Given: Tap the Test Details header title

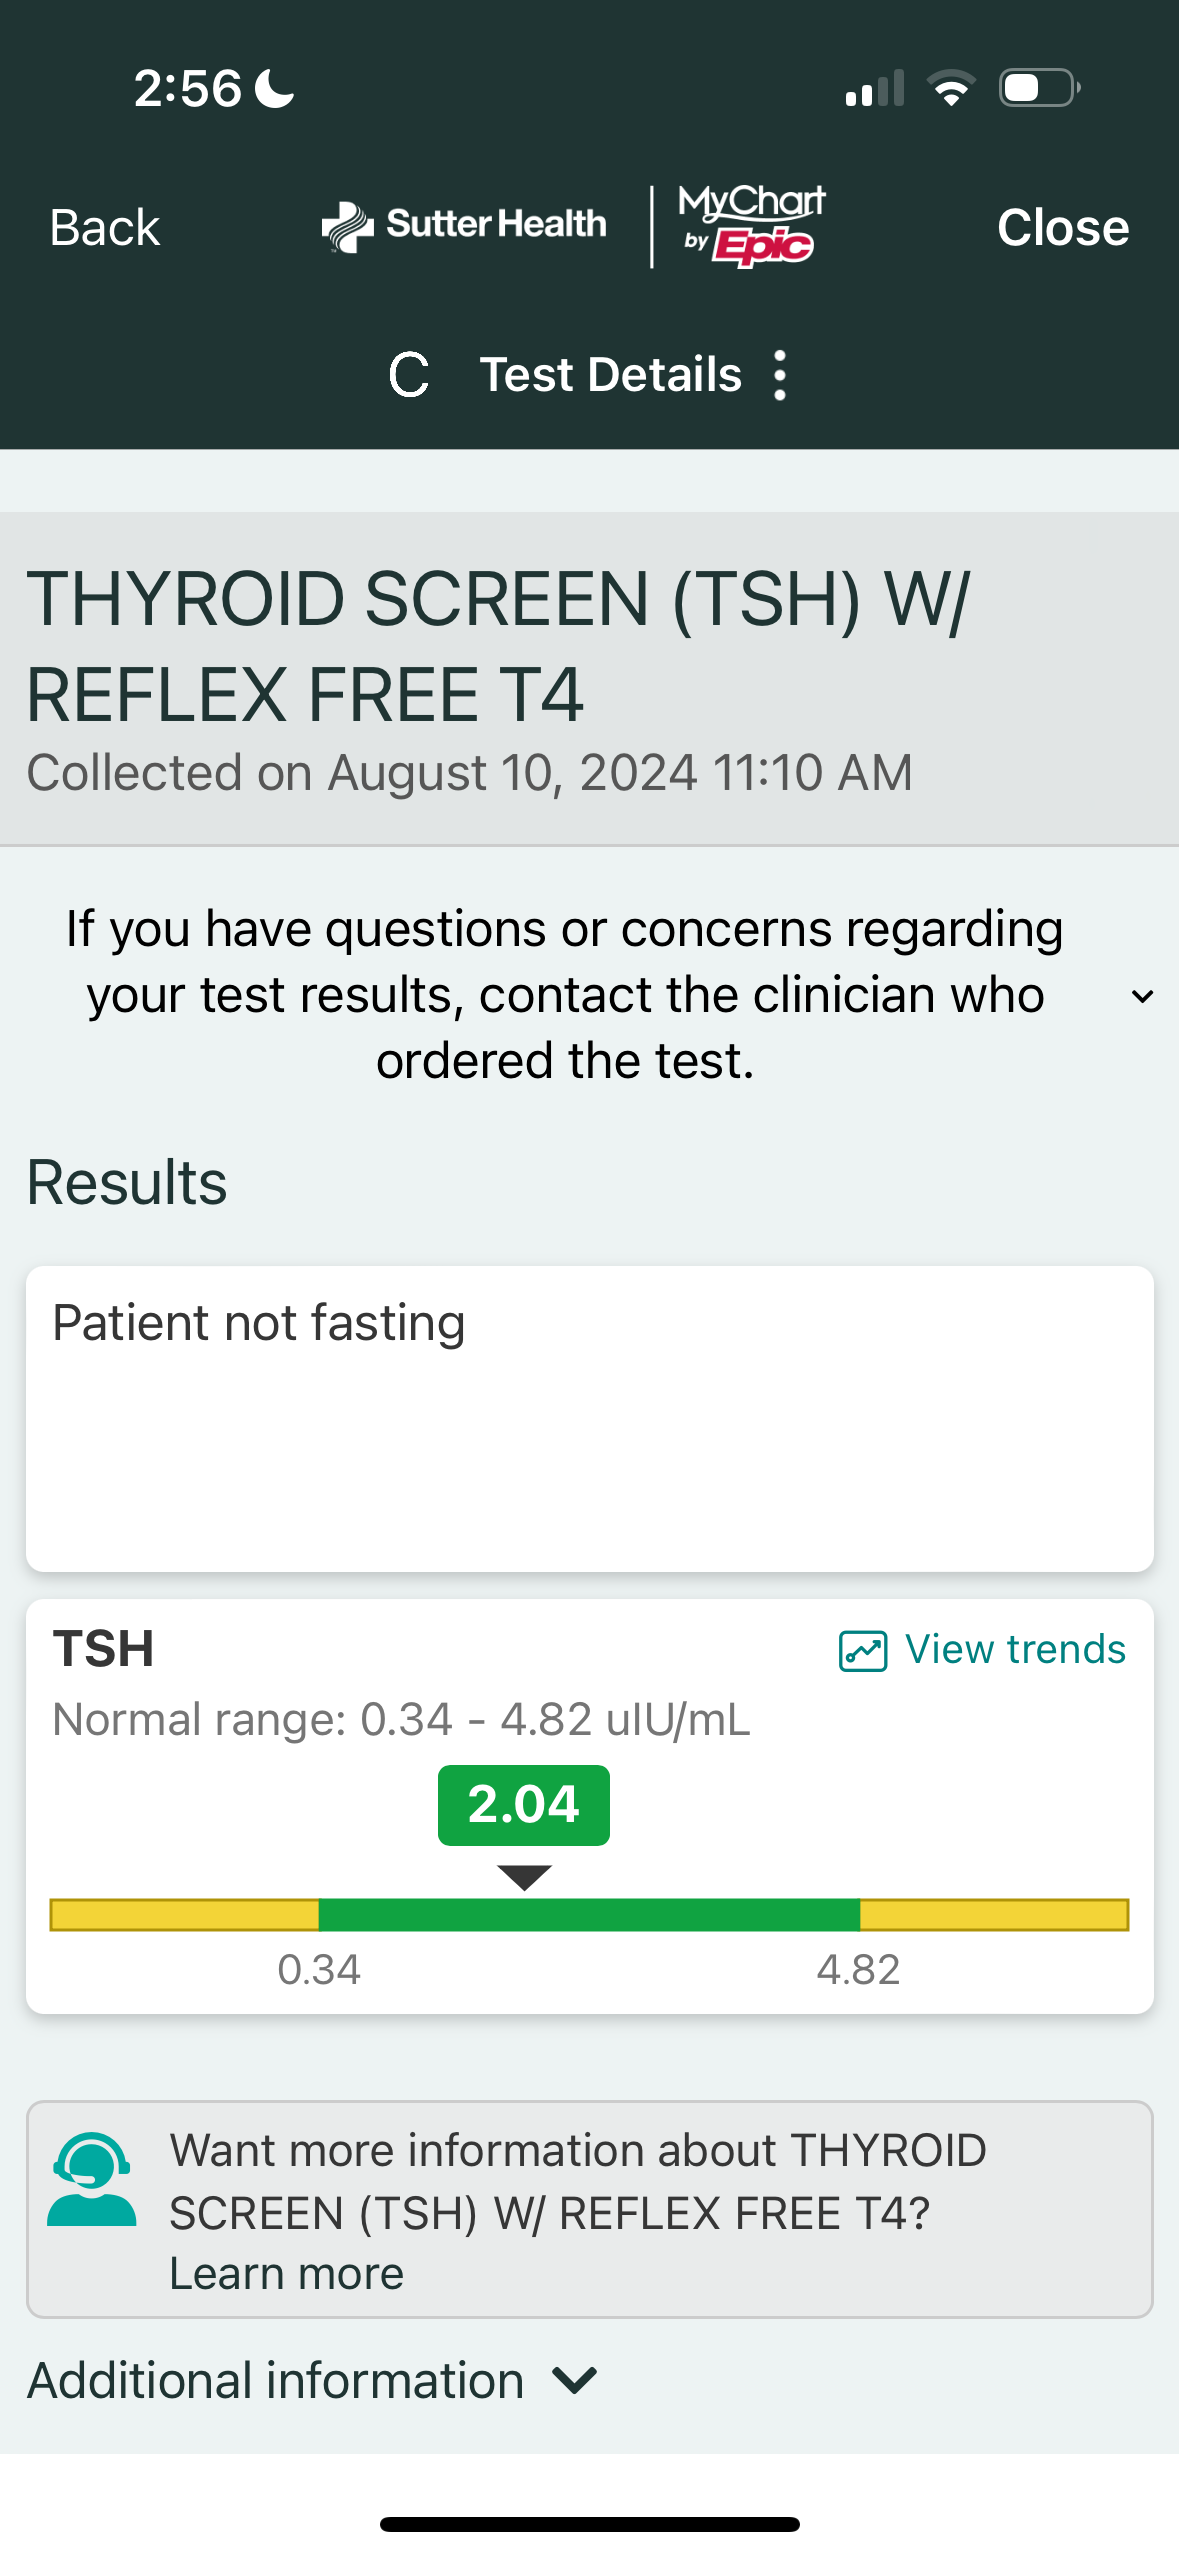Looking at the screenshot, I should click(x=610, y=375).
